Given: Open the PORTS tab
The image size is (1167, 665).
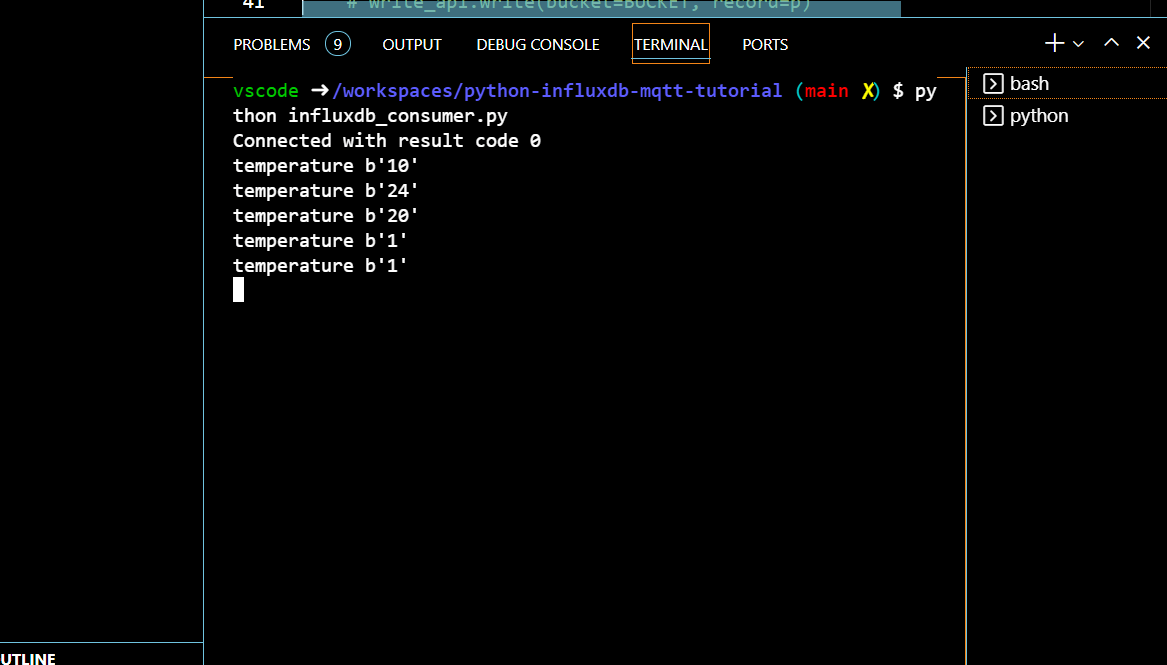Looking at the screenshot, I should point(765,44).
